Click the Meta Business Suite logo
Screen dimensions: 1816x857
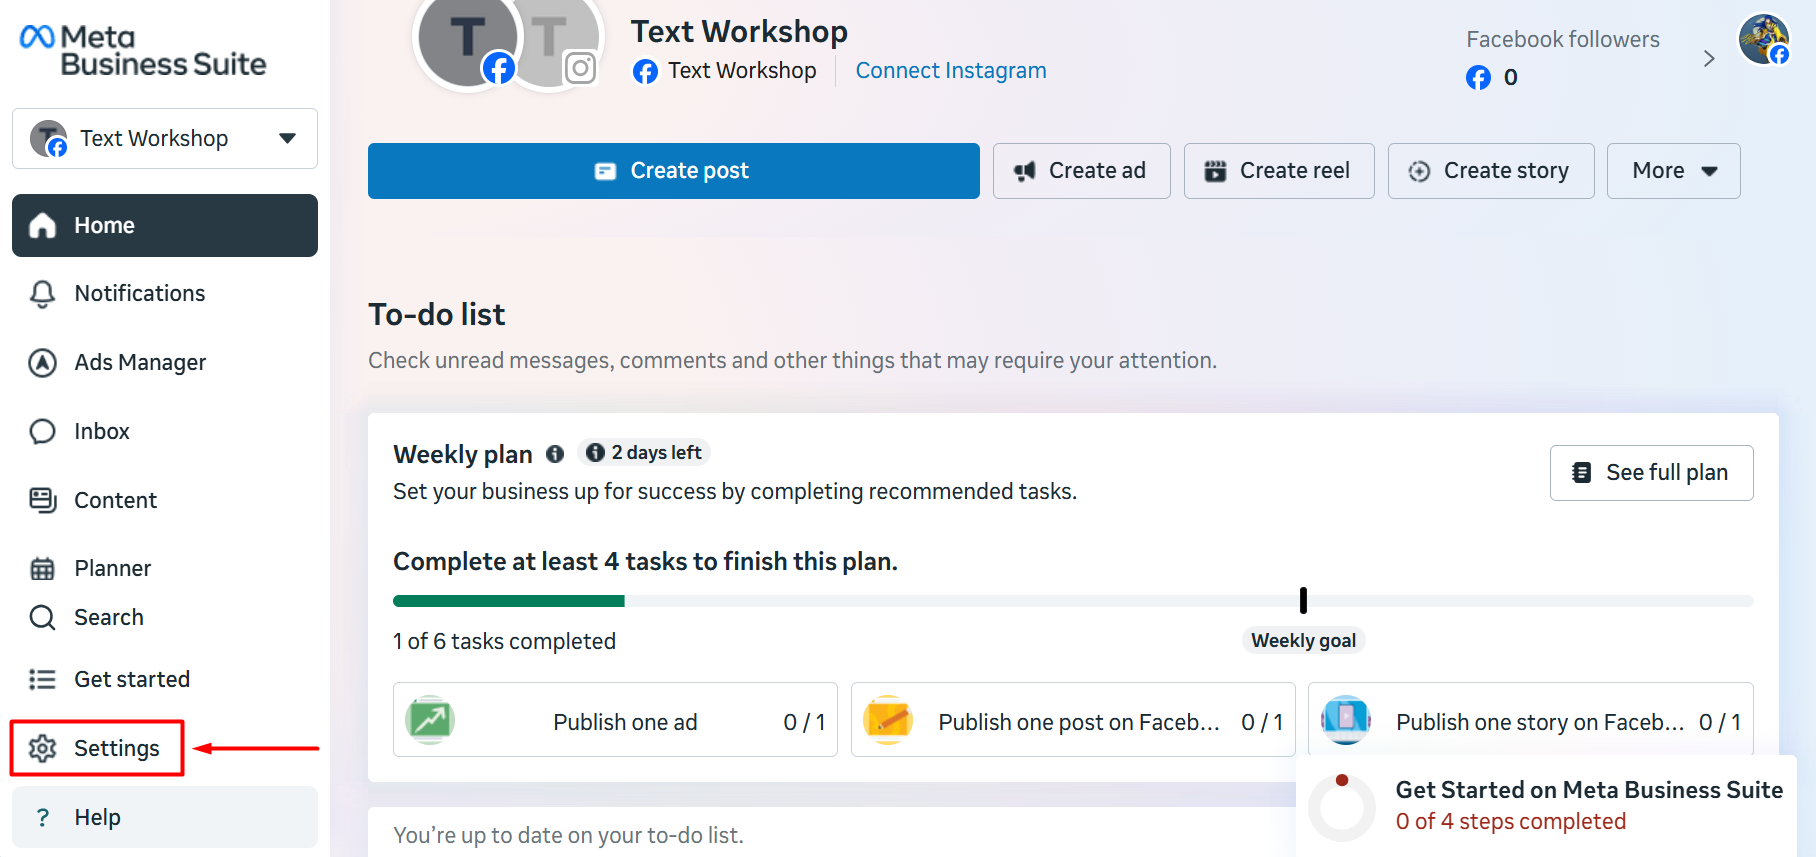pos(143,51)
